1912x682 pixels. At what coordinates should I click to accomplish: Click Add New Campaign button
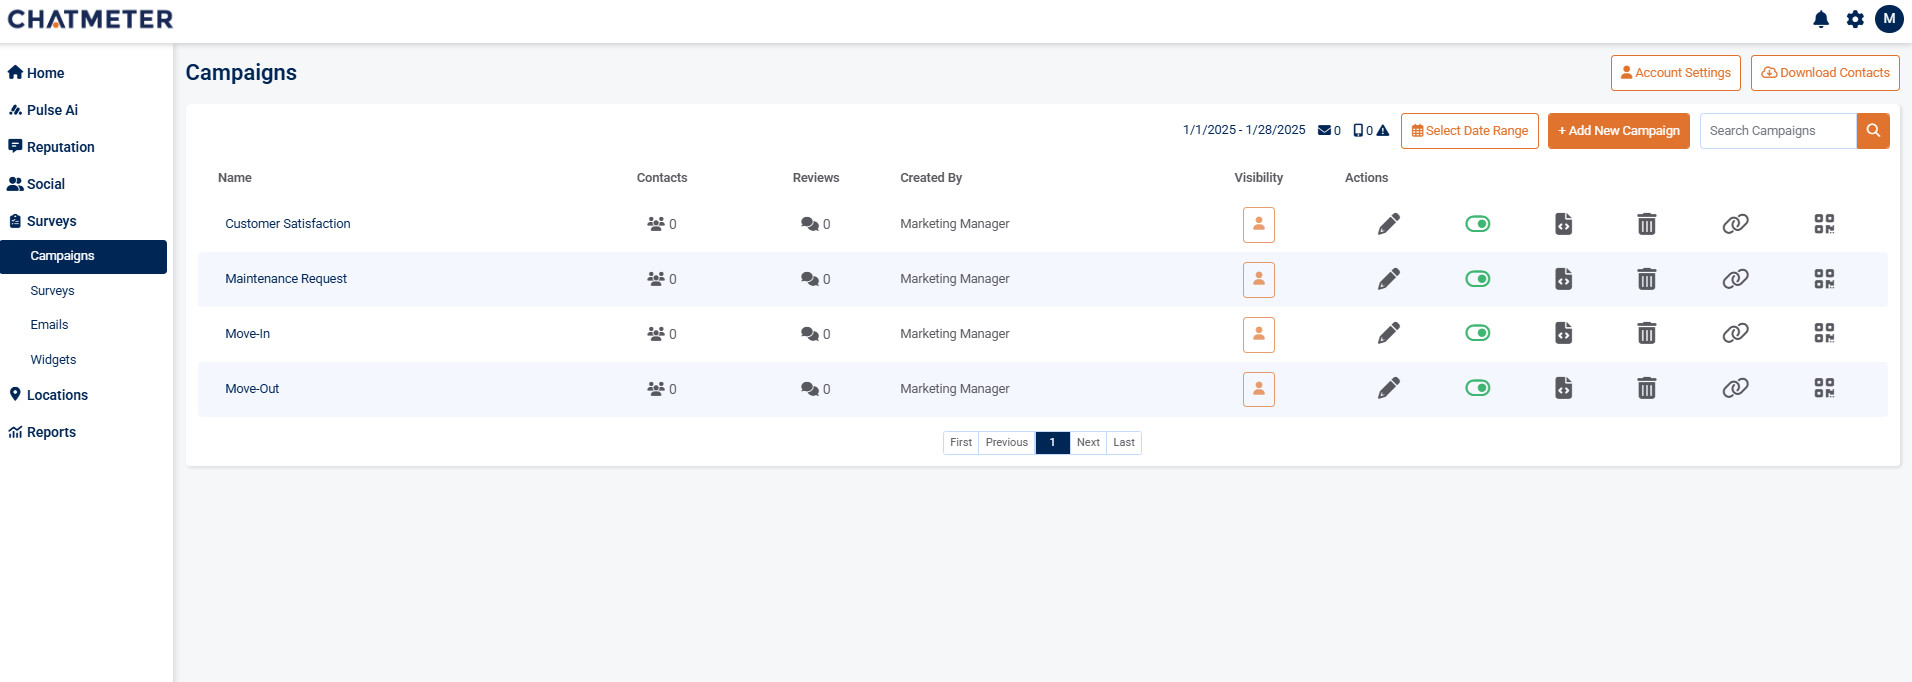coord(1618,131)
